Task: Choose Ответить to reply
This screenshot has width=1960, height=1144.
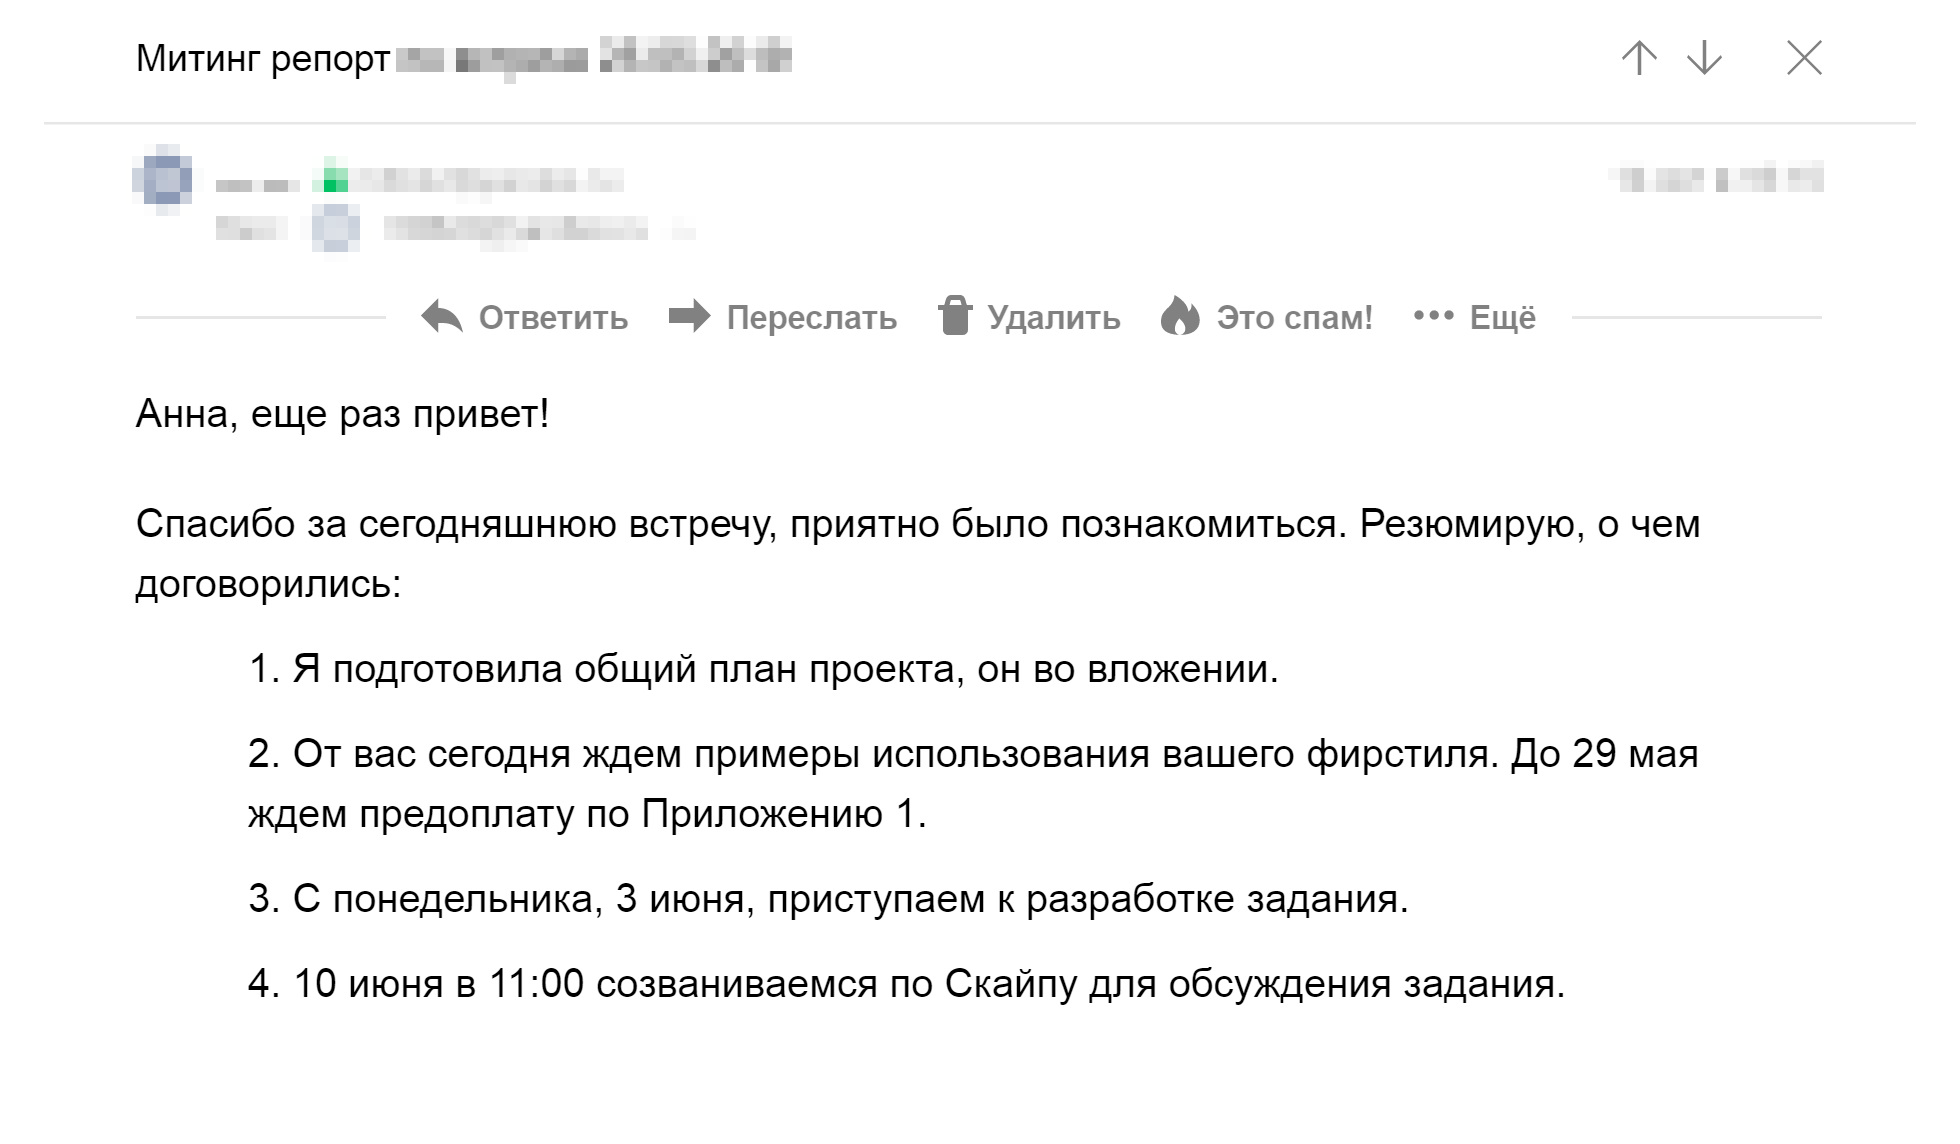Action: 553,318
